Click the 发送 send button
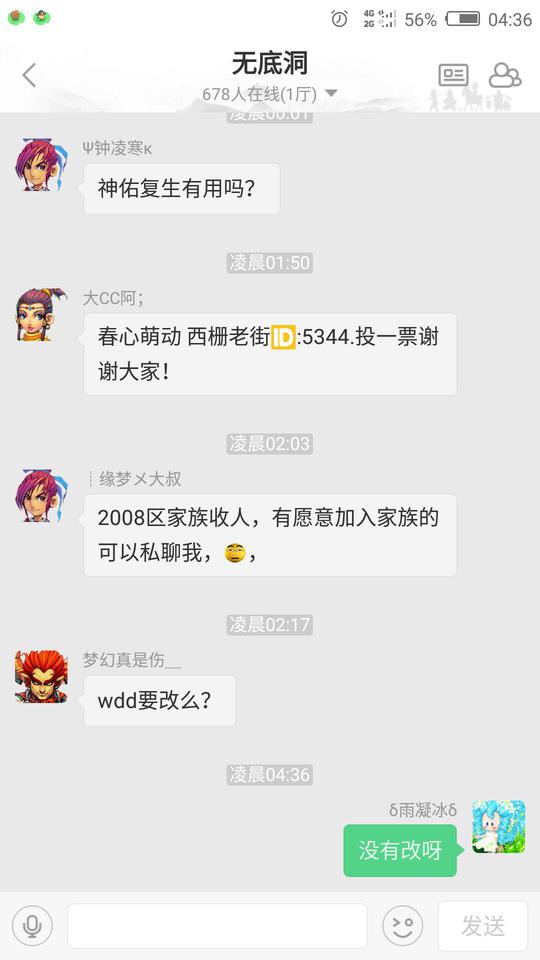Viewport: 540px width, 960px height. tap(483, 926)
